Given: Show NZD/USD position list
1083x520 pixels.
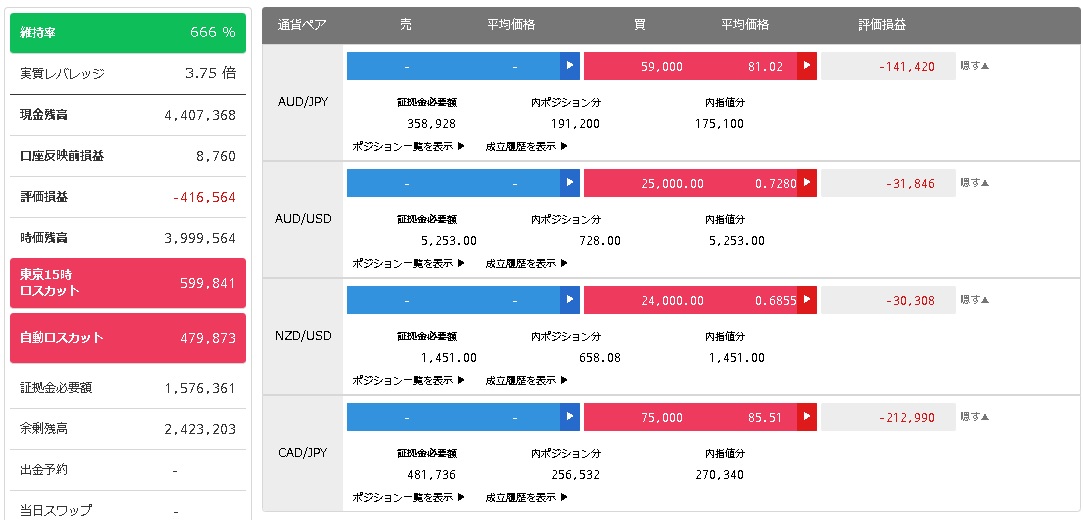Looking at the screenshot, I should tap(408, 381).
